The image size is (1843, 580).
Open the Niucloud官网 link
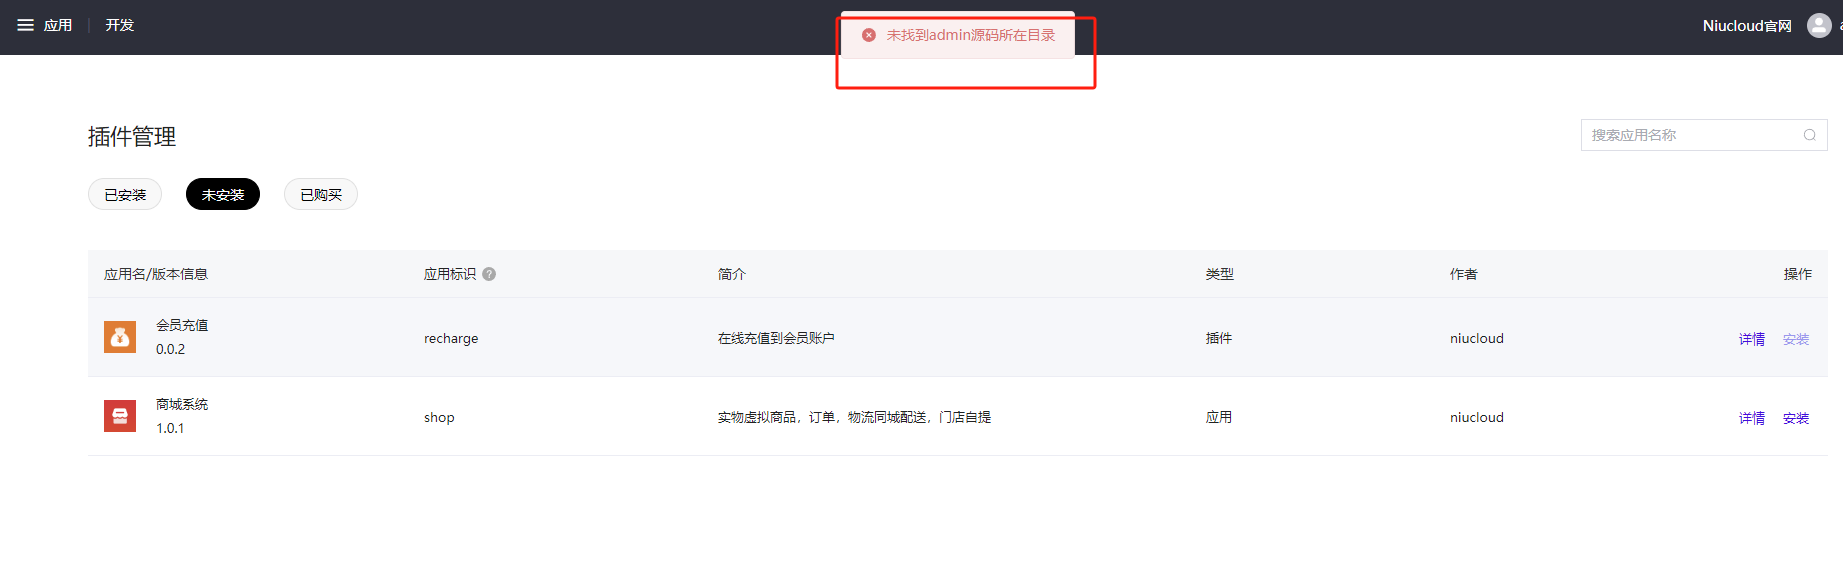[x=1747, y=26]
